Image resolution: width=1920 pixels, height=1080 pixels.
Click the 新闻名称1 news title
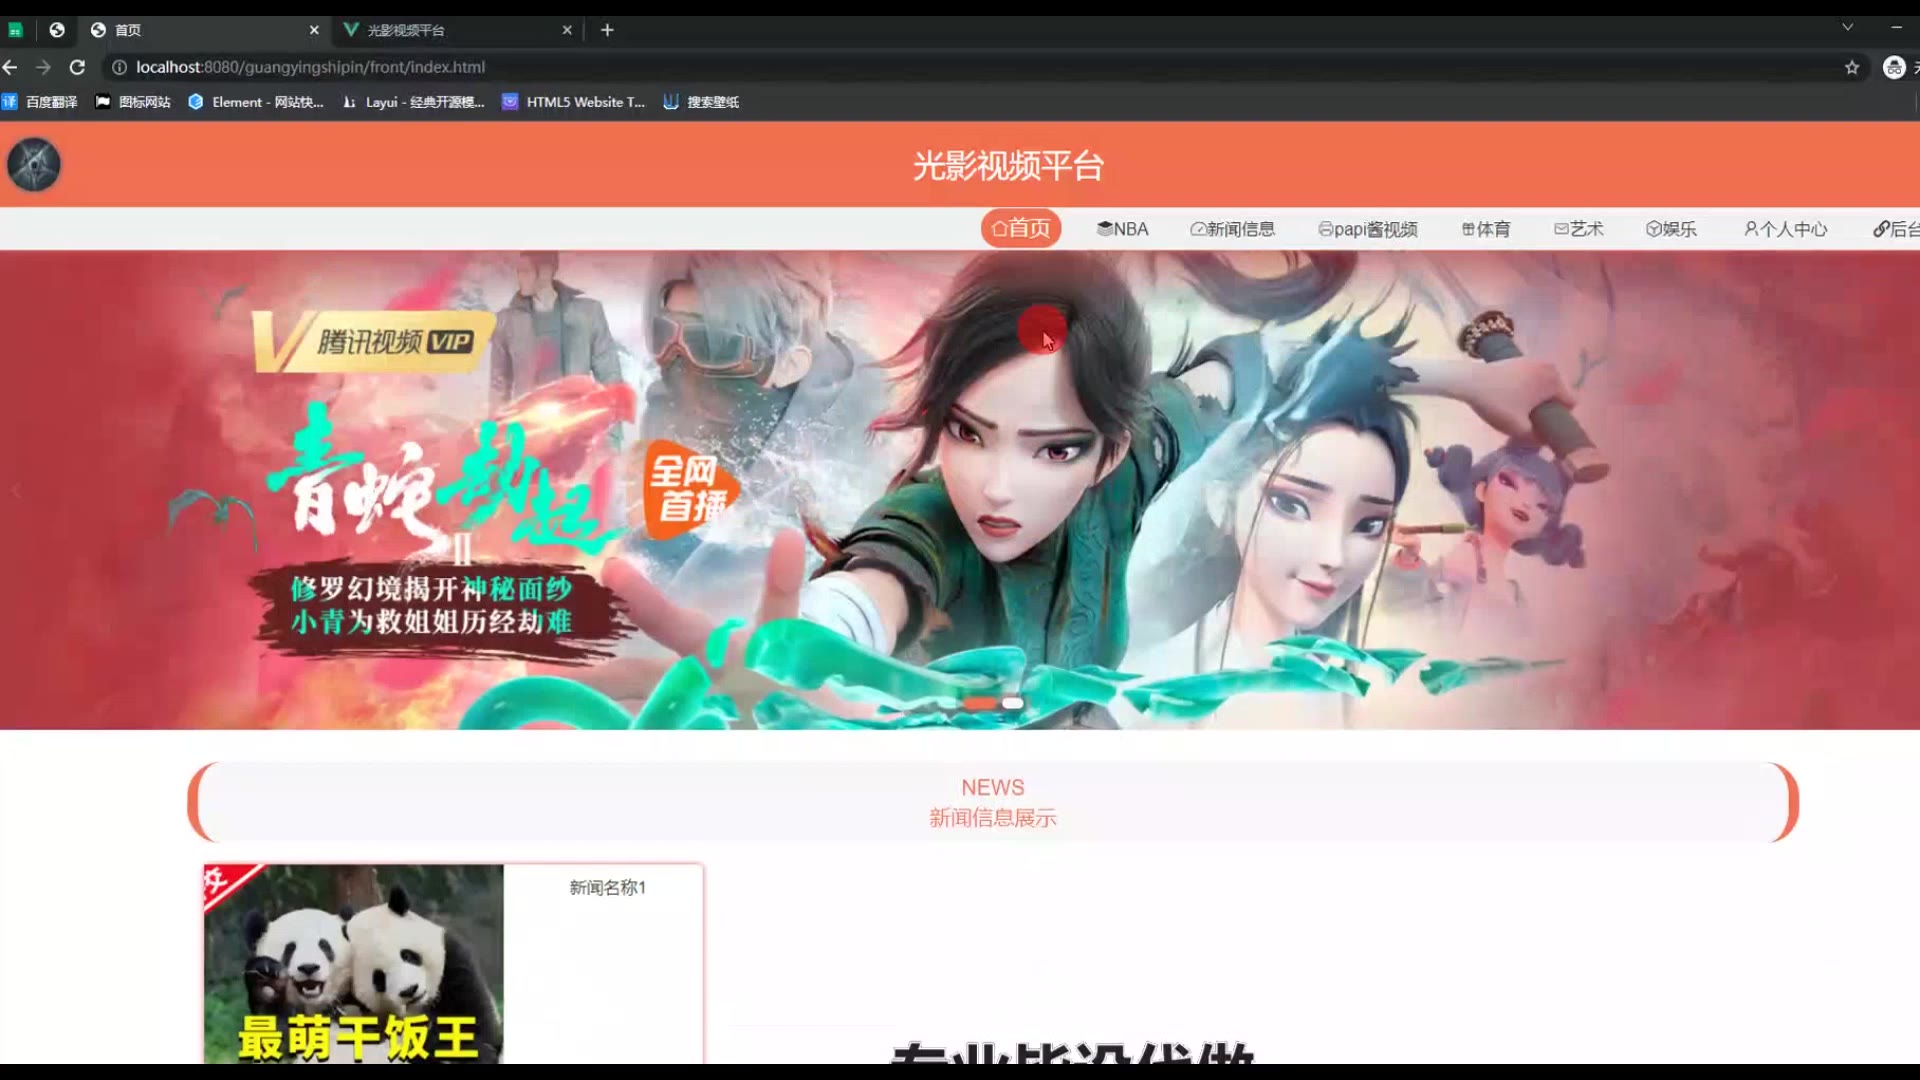[607, 888]
